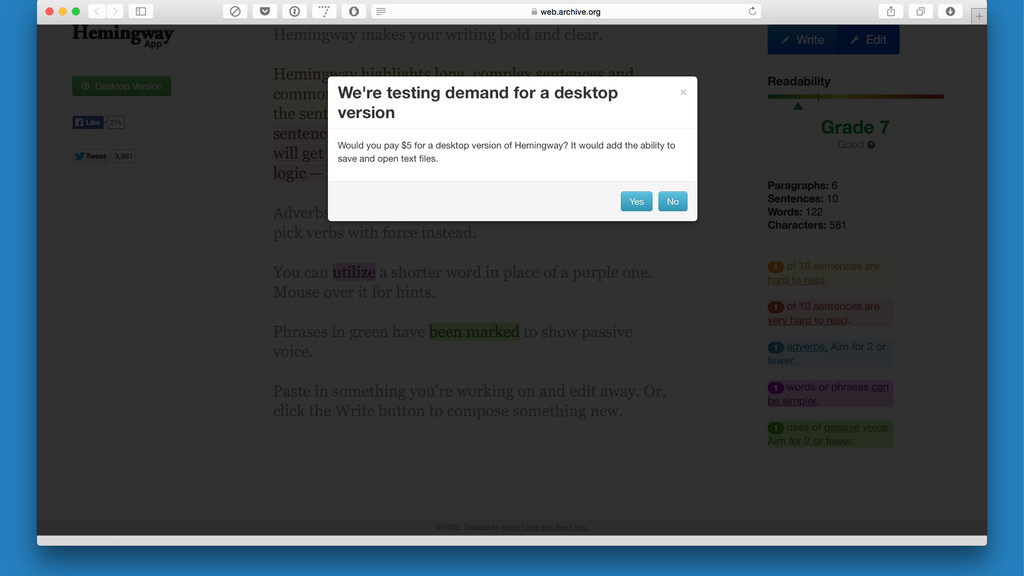
Task: Save page with the Pocket icon
Action: point(264,11)
